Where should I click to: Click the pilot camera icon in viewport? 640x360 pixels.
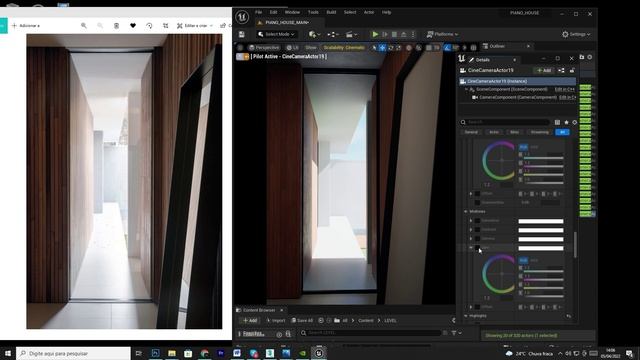click(242, 57)
